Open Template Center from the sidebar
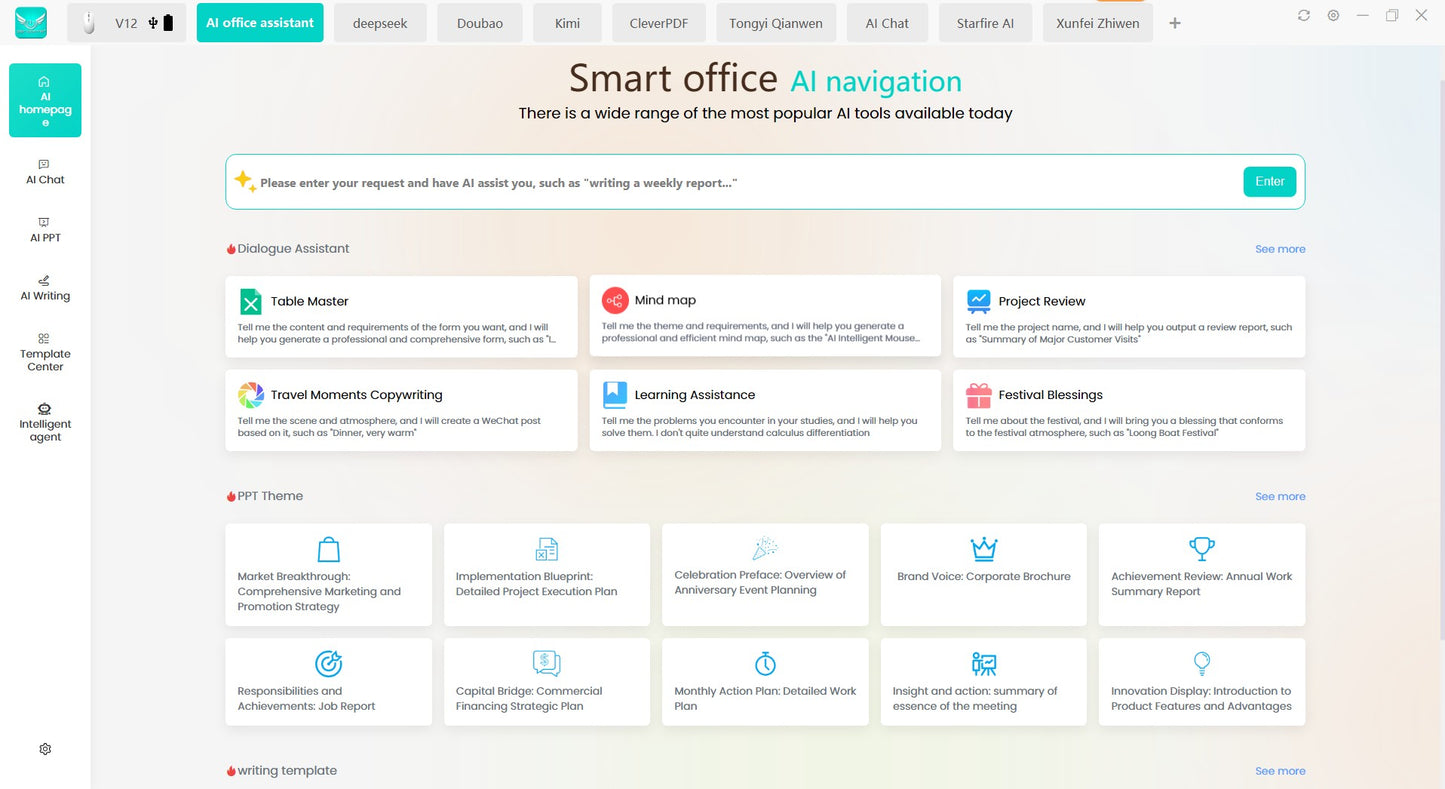Viewport: 1445px width, 789px height. click(45, 352)
